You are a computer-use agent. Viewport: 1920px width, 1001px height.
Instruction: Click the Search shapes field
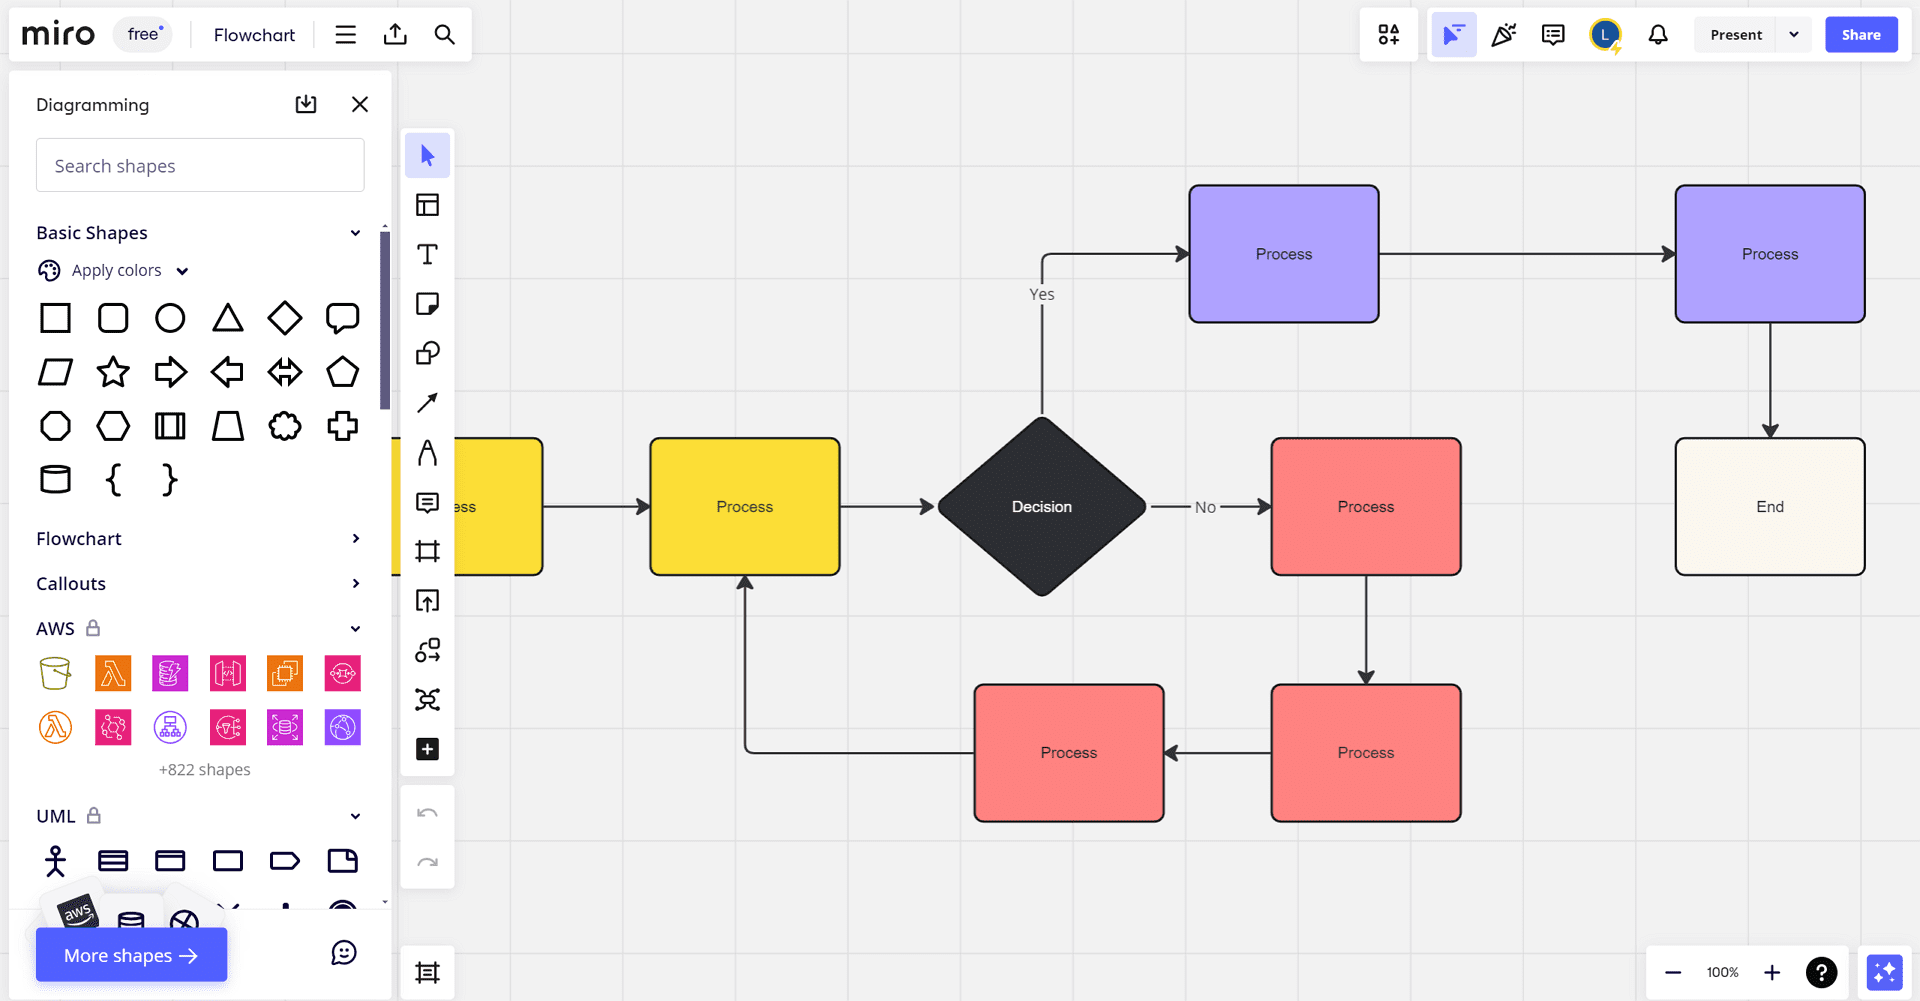coord(200,165)
